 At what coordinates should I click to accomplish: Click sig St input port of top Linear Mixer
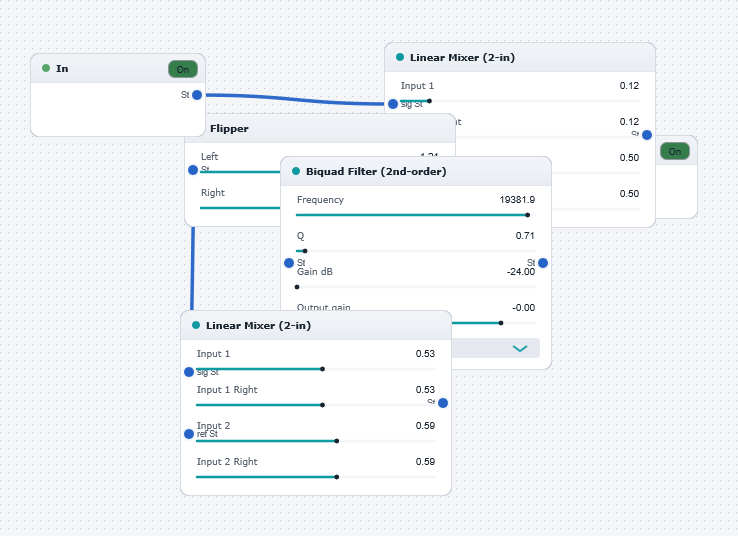[393, 104]
